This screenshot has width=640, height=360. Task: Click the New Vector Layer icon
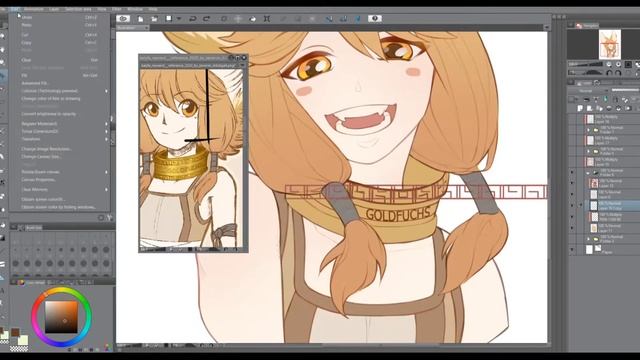point(589,108)
